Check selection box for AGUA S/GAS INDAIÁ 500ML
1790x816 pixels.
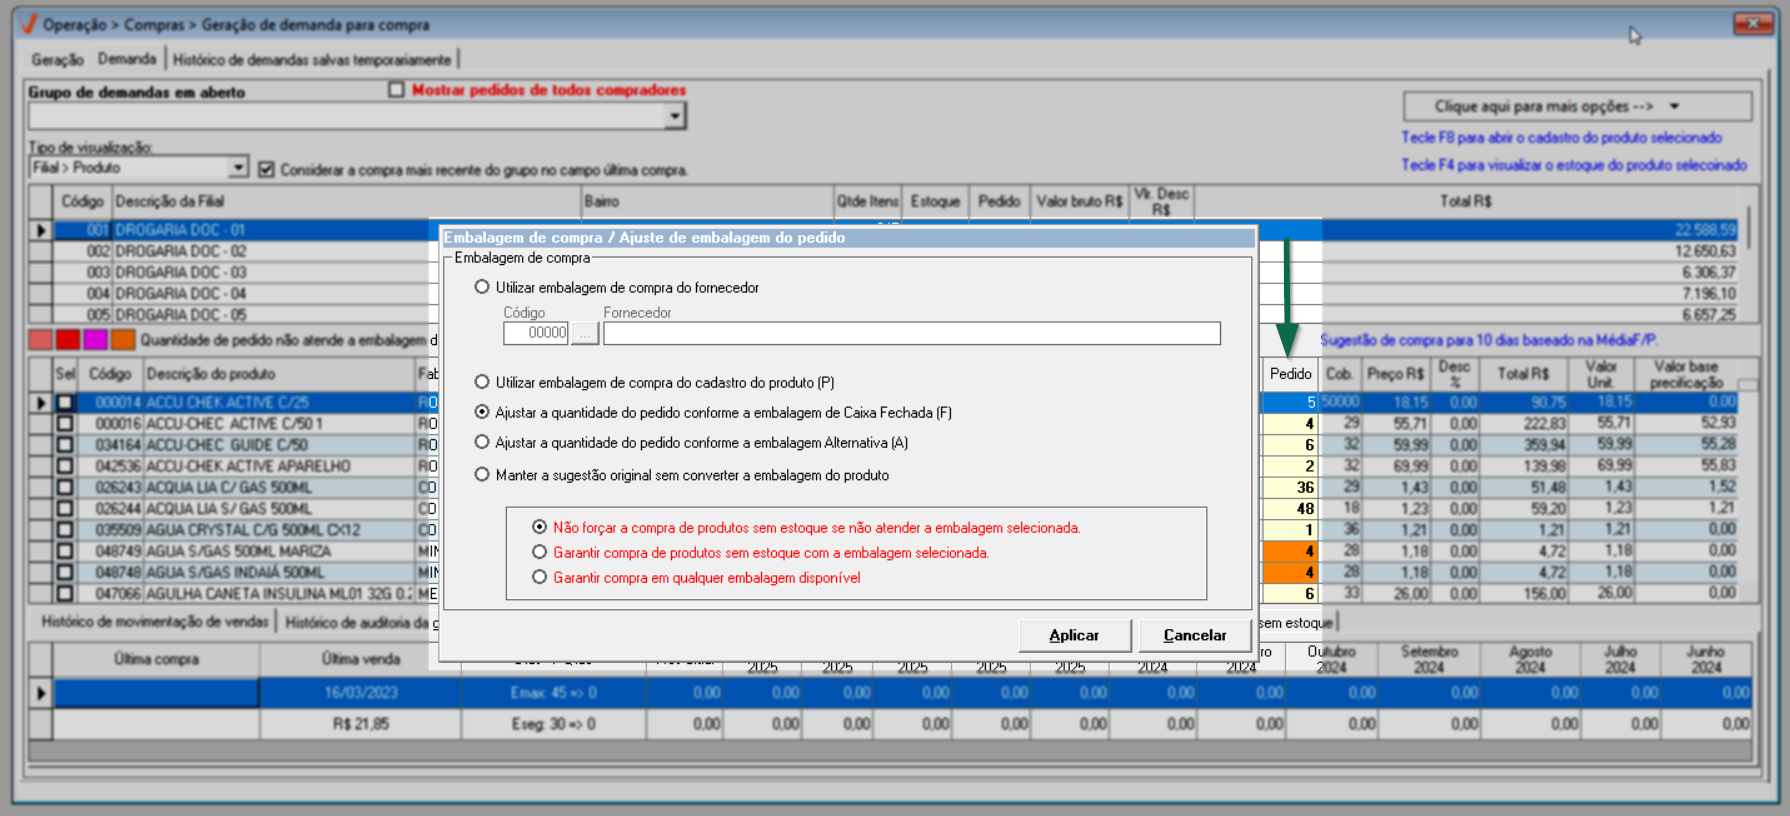(x=65, y=572)
